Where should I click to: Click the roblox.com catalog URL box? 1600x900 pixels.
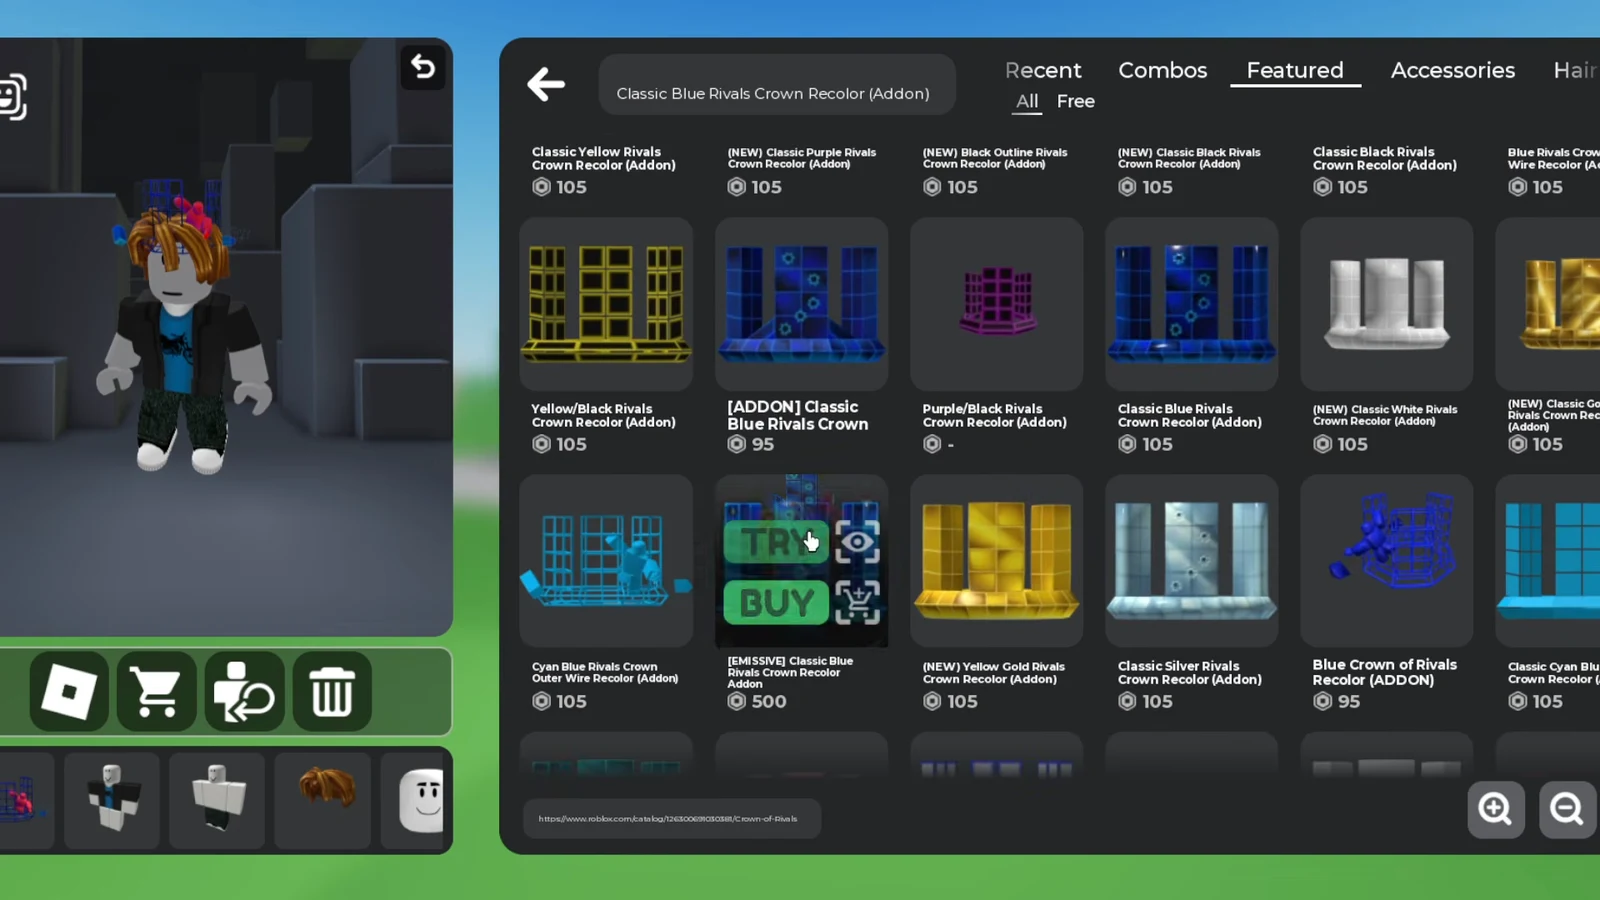tap(672, 818)
